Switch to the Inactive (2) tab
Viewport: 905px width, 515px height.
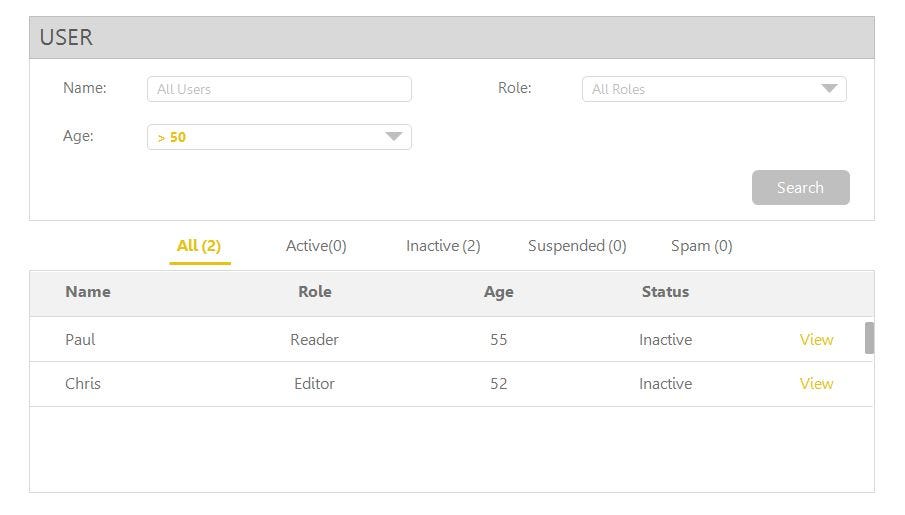pos(443,246)
